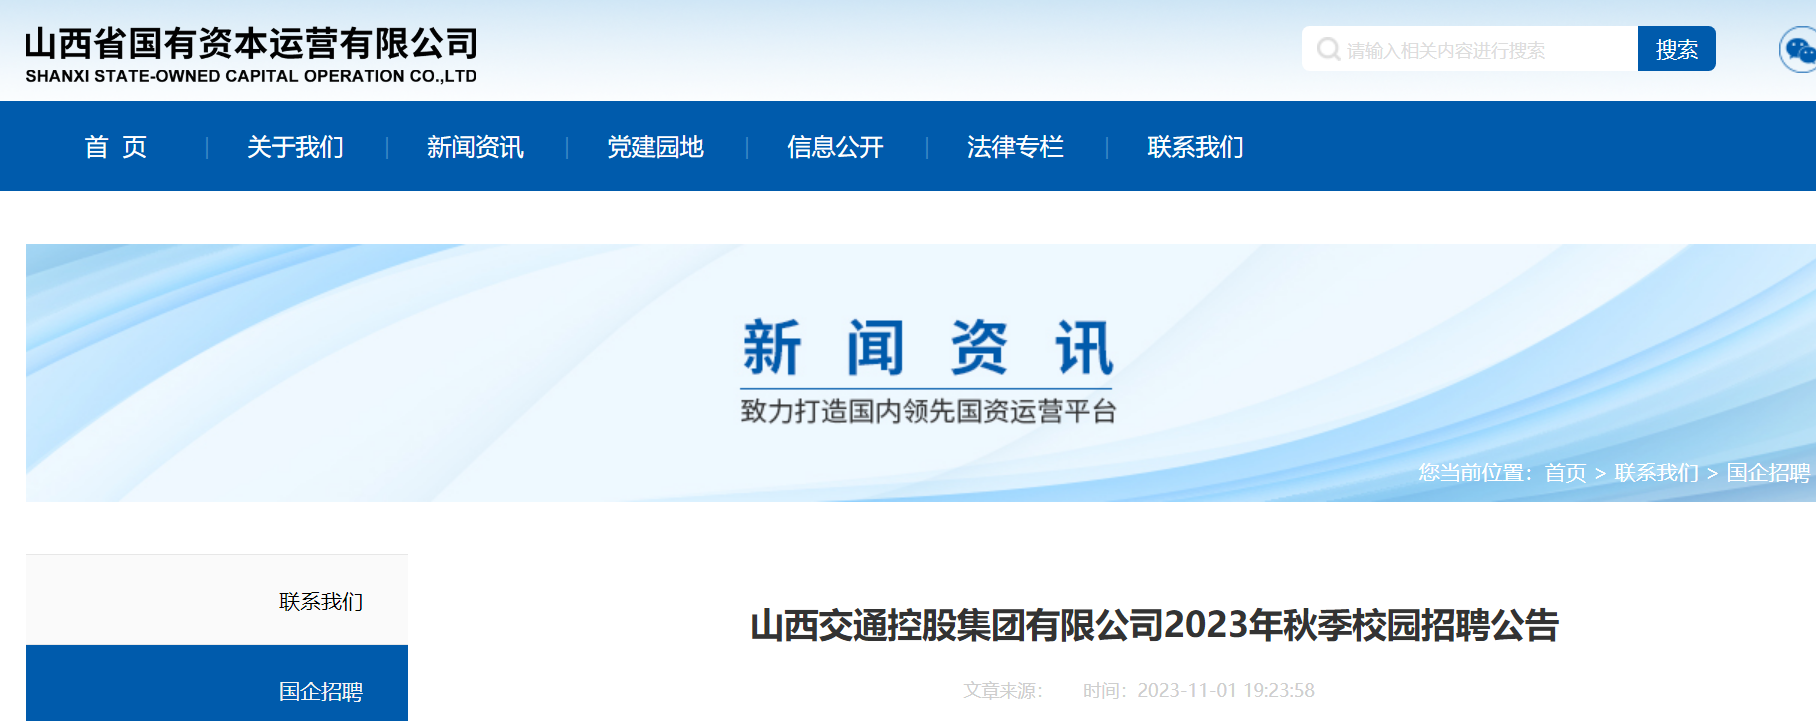
Task: Open the 首页 menu item
Action: coord(116,147)
